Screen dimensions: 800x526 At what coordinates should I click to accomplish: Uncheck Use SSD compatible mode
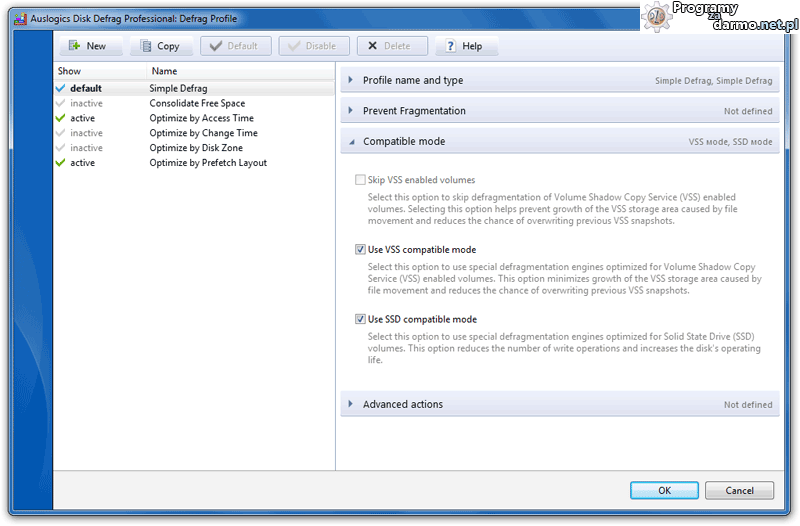coord(360,320)
